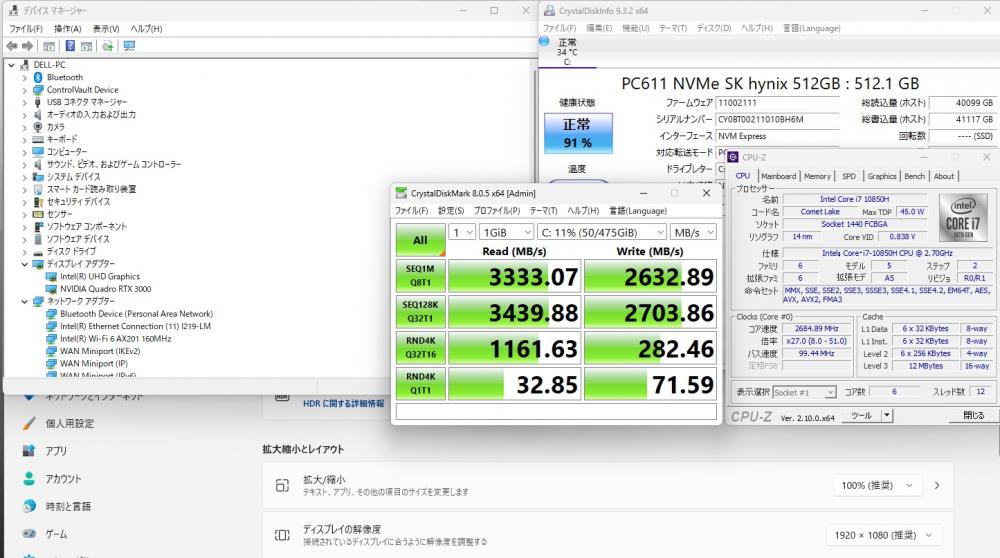Open the drive C: 11% dropdown
Viewport: 1000px width, 558px height.
(x=602, y=232)
